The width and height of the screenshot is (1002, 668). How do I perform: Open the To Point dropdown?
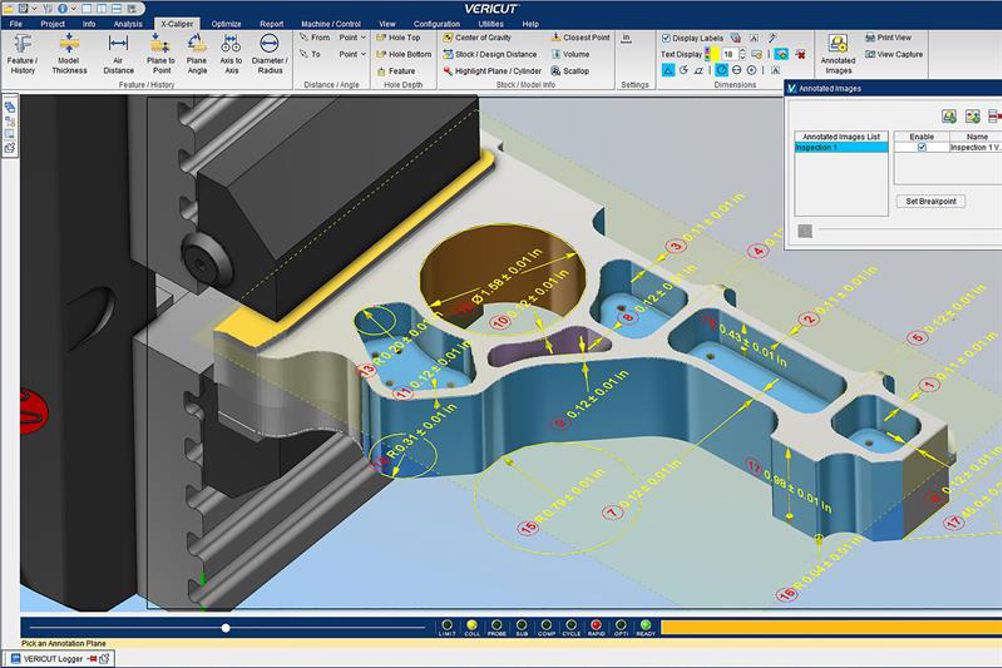click(x=352, y=54)
